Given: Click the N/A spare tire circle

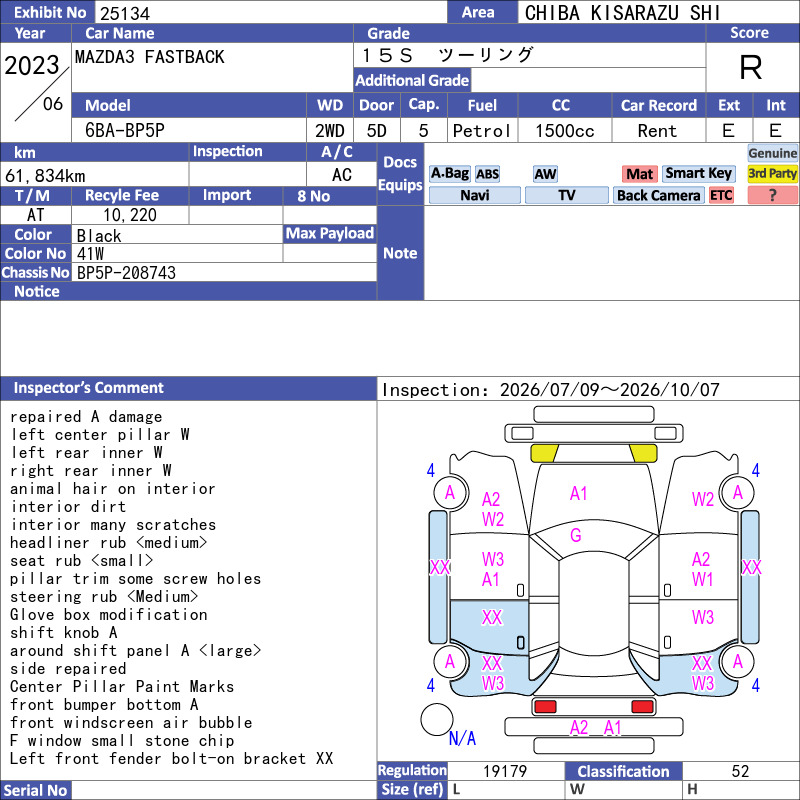Looking at the screenshot, I should [x=437, y=719].
